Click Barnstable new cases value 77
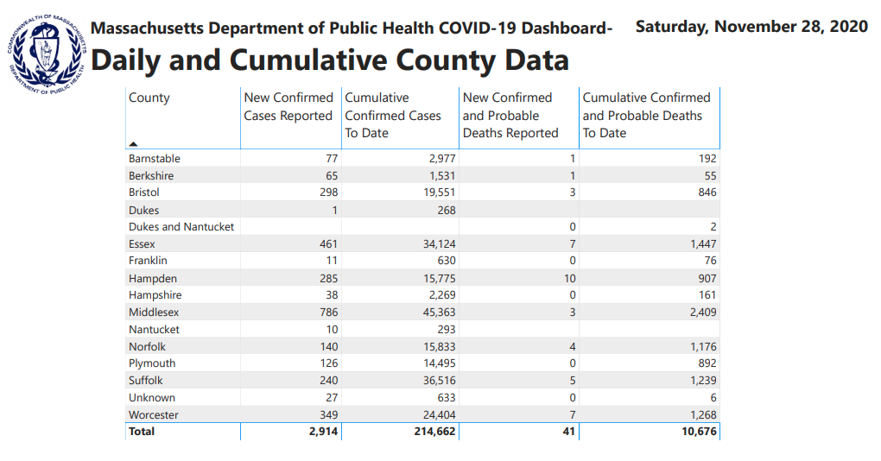 point(331,159)
